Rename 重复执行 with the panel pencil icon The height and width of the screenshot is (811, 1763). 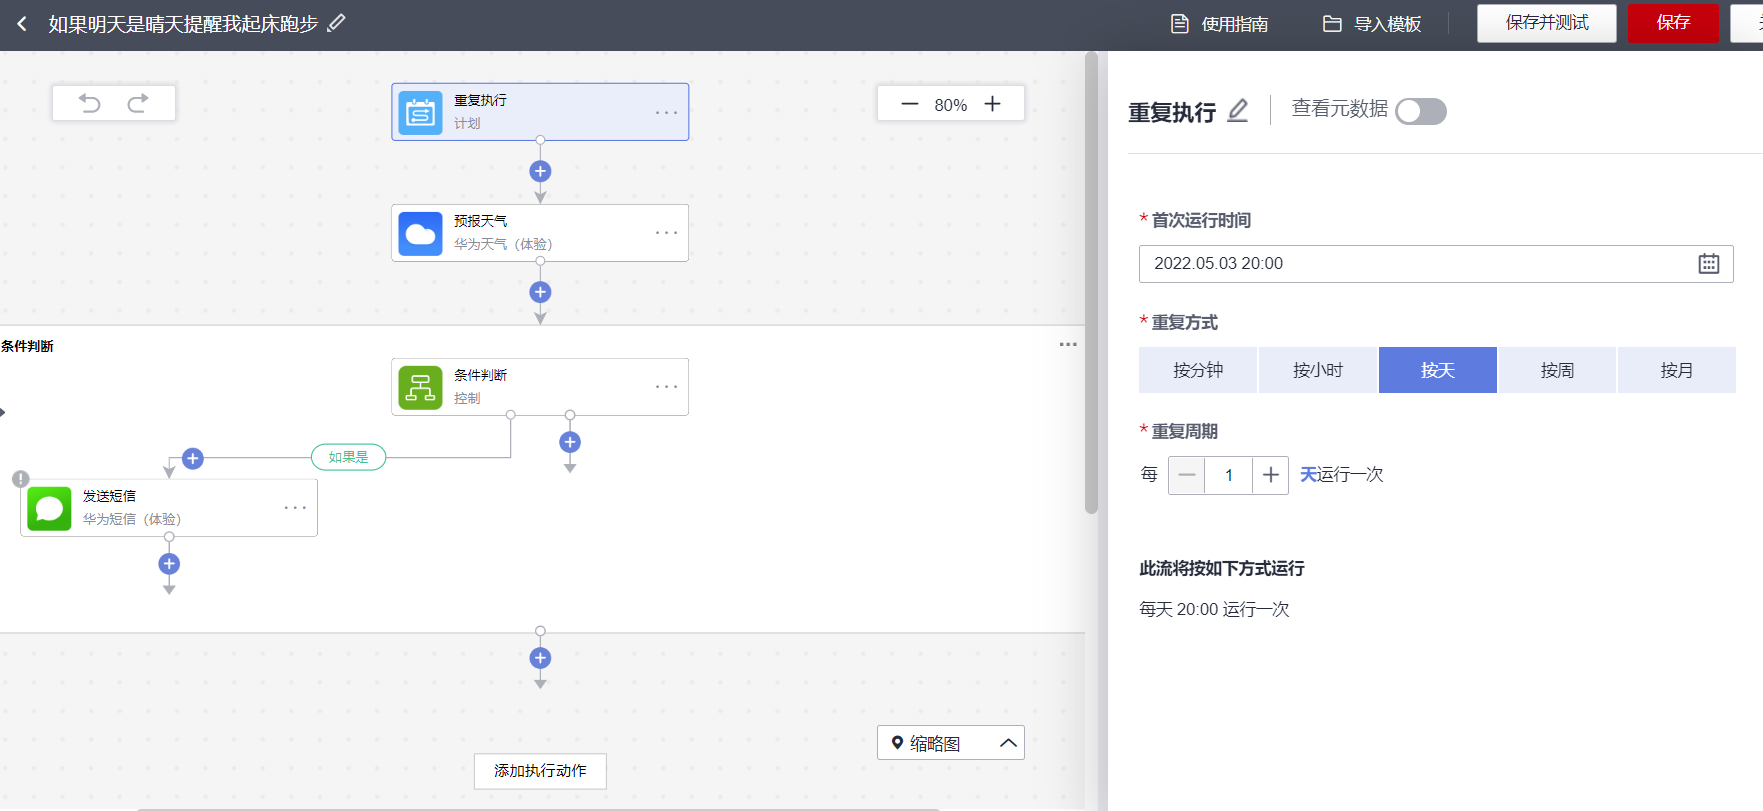point(1238,110)
